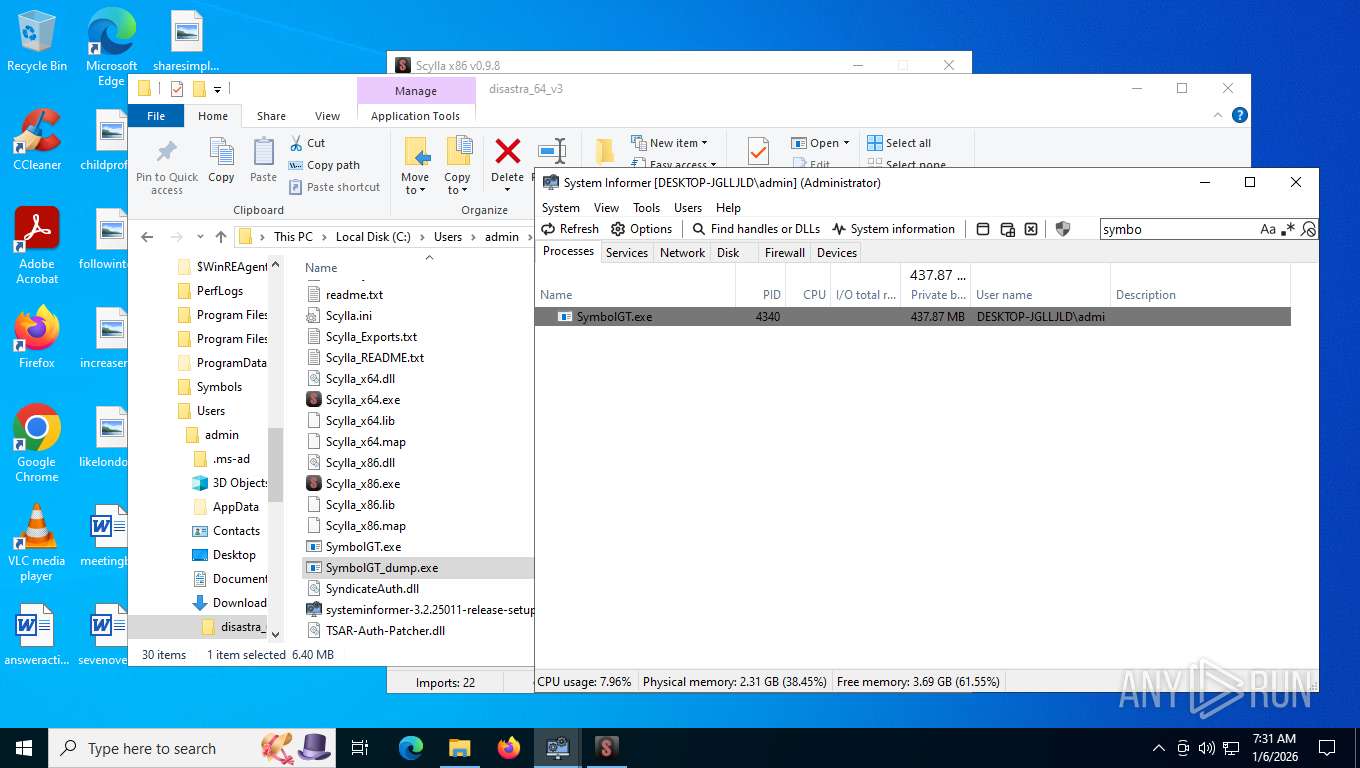Click the symbo search input field

coord(1179,229)
